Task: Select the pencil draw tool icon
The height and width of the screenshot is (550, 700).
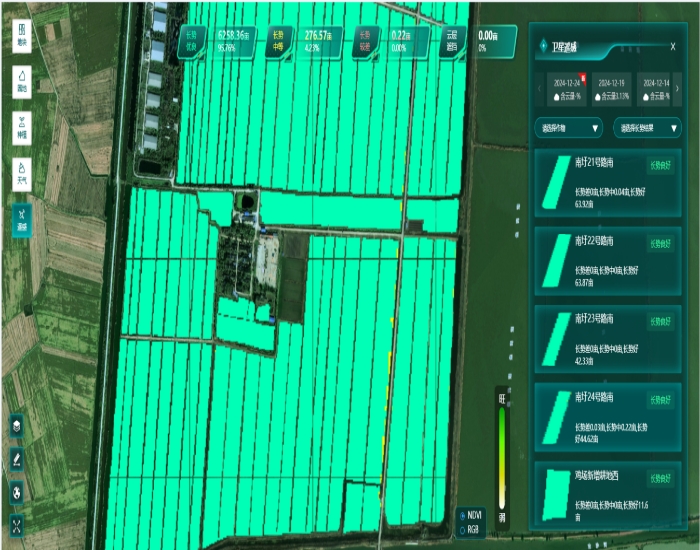Action: 16,459
